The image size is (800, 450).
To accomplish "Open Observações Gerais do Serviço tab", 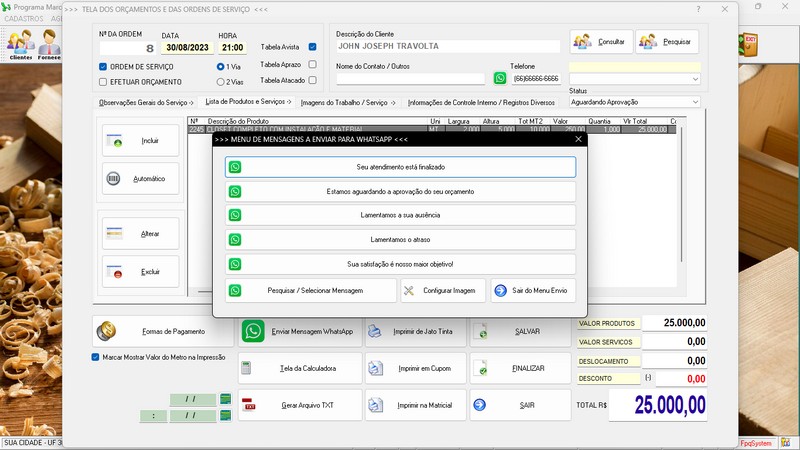I will 146,103.
